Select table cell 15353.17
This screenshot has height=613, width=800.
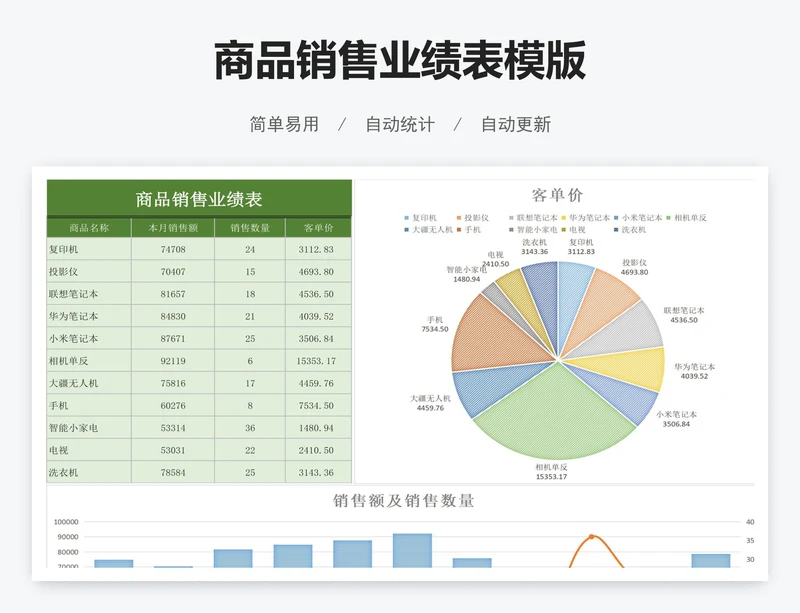(318, 361)
